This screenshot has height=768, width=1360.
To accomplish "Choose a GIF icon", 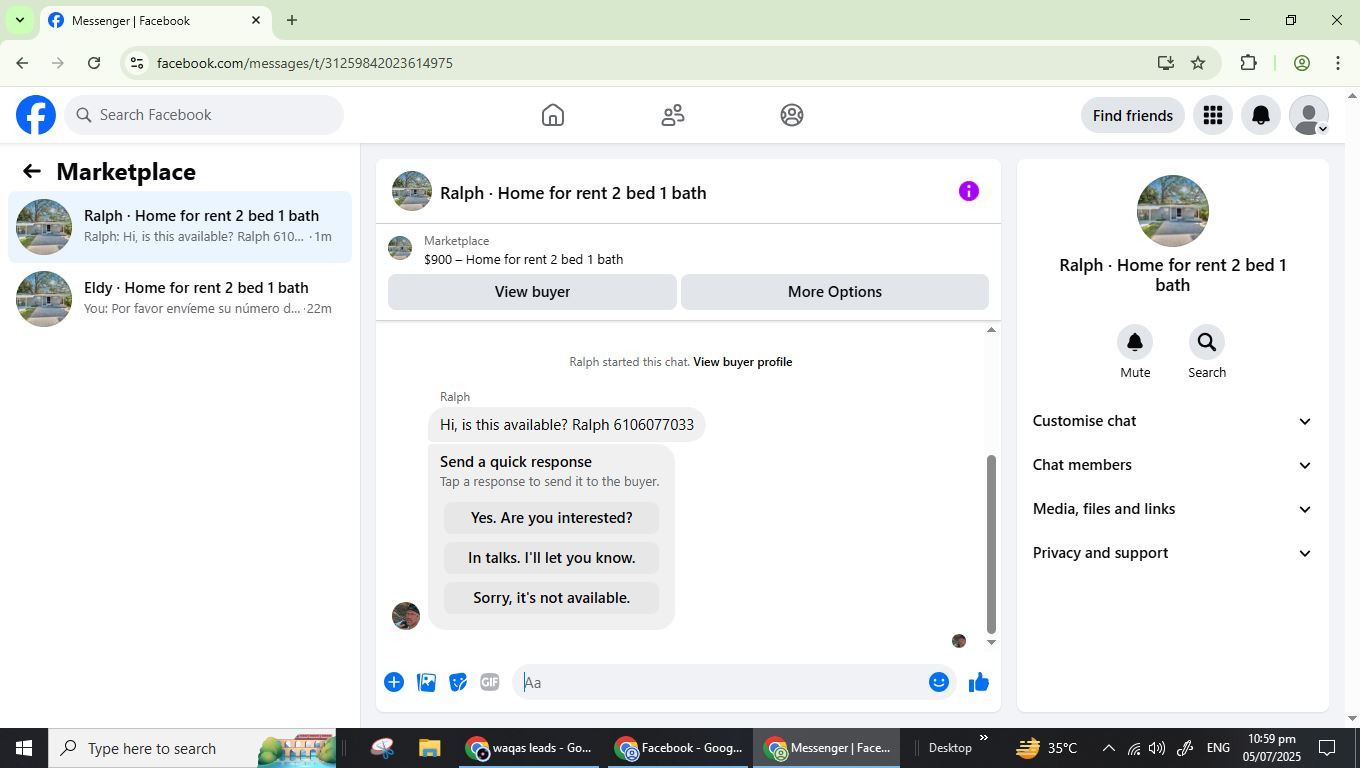I will [490, 682].
